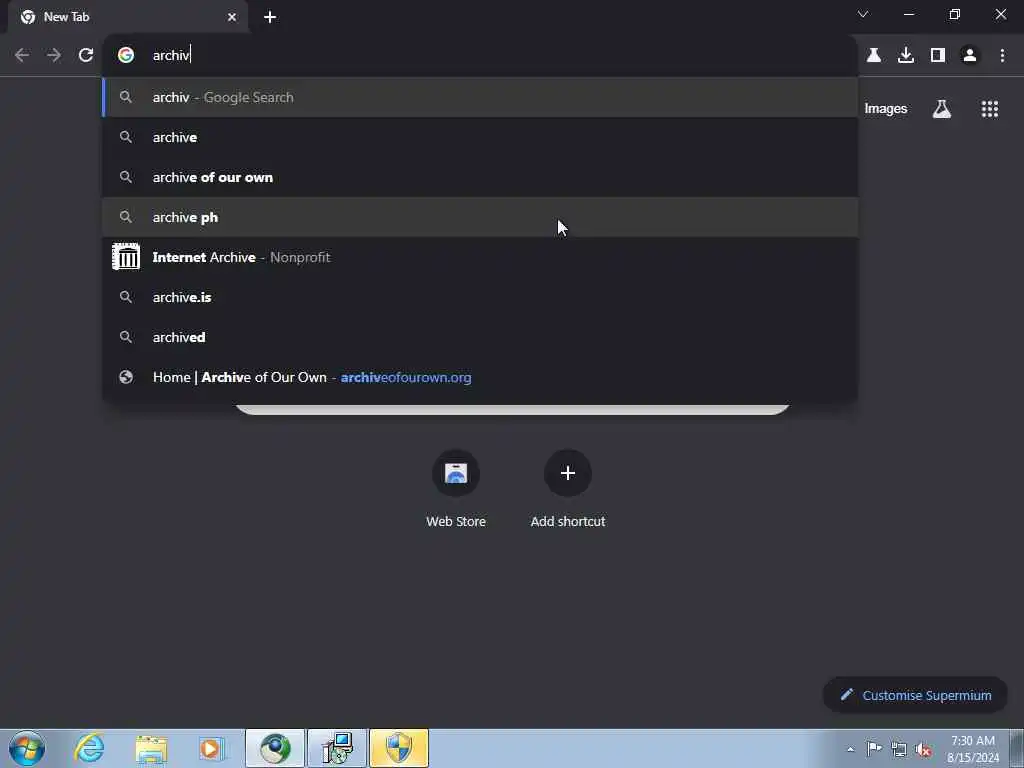
Task: Open the three-dot browser menu
Action: 1002,56
